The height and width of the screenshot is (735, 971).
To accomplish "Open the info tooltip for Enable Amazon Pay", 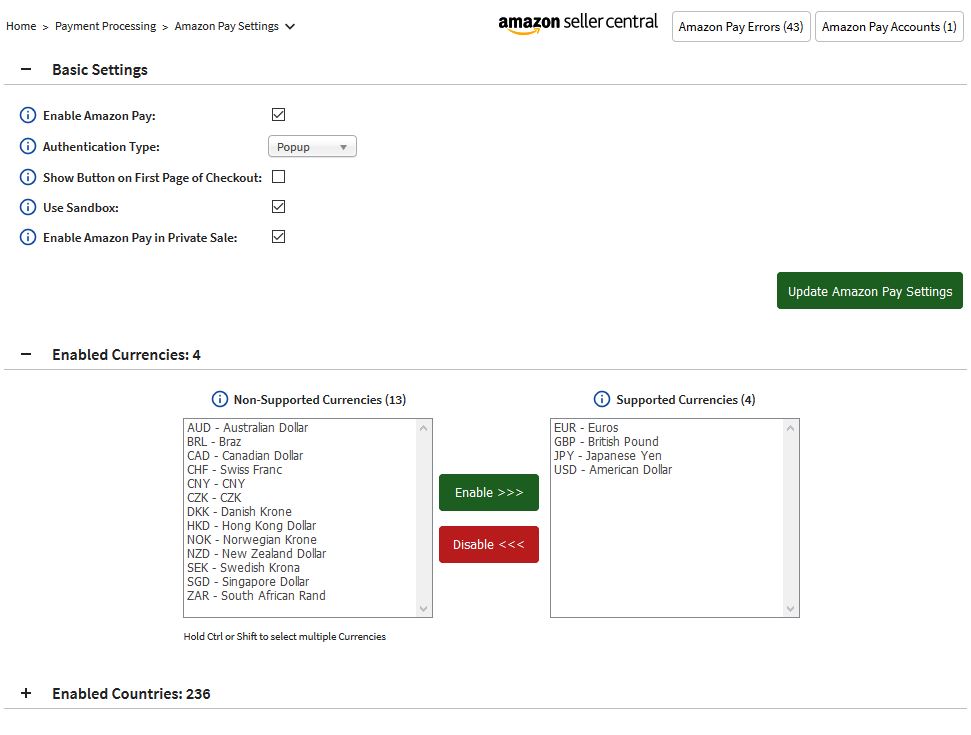I will [x=27, y=115].
